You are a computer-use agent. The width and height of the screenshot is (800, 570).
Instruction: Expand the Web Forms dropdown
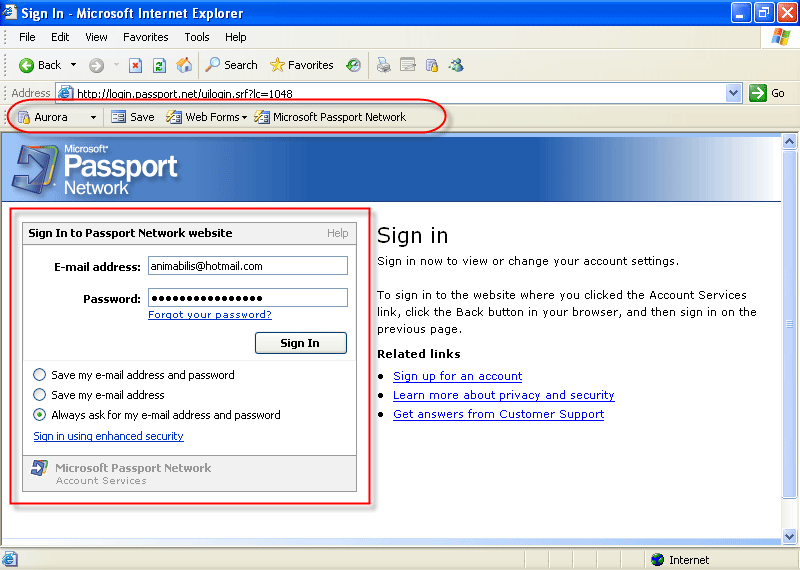(244, 118)
